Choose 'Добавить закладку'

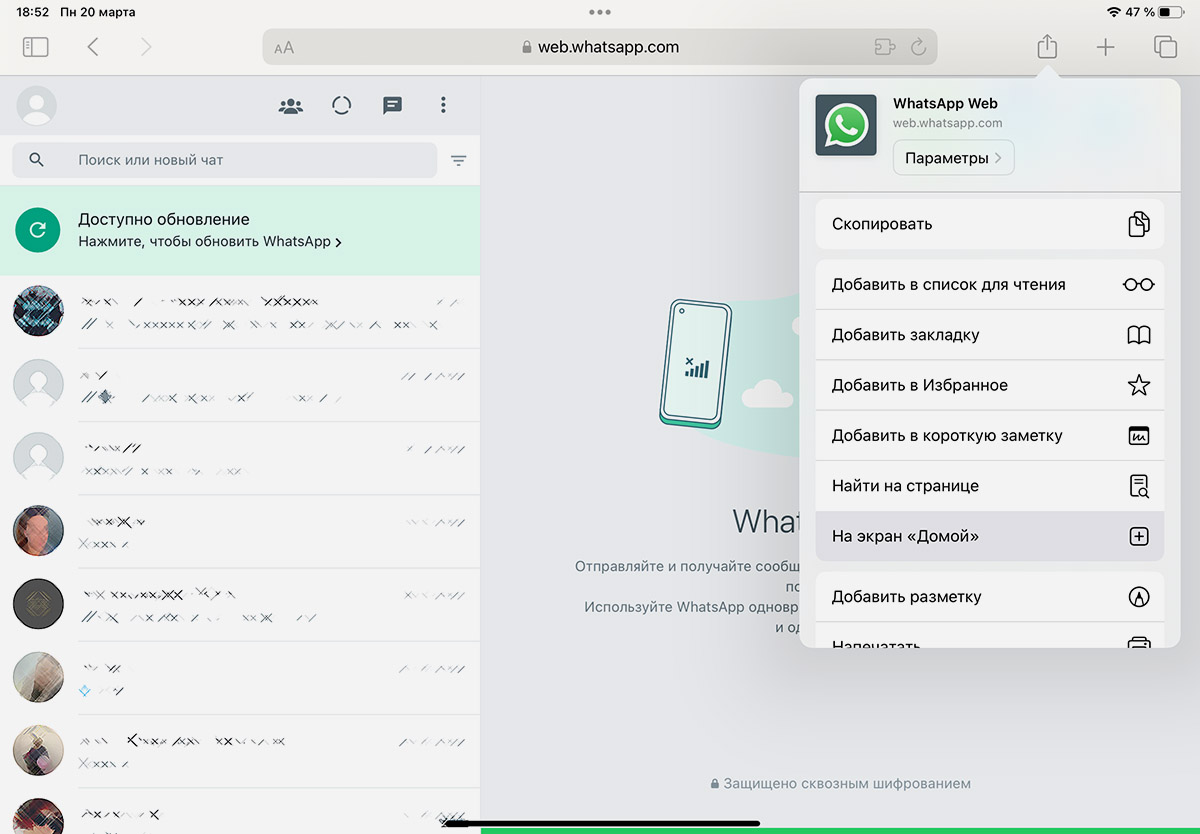coord(990,335)
